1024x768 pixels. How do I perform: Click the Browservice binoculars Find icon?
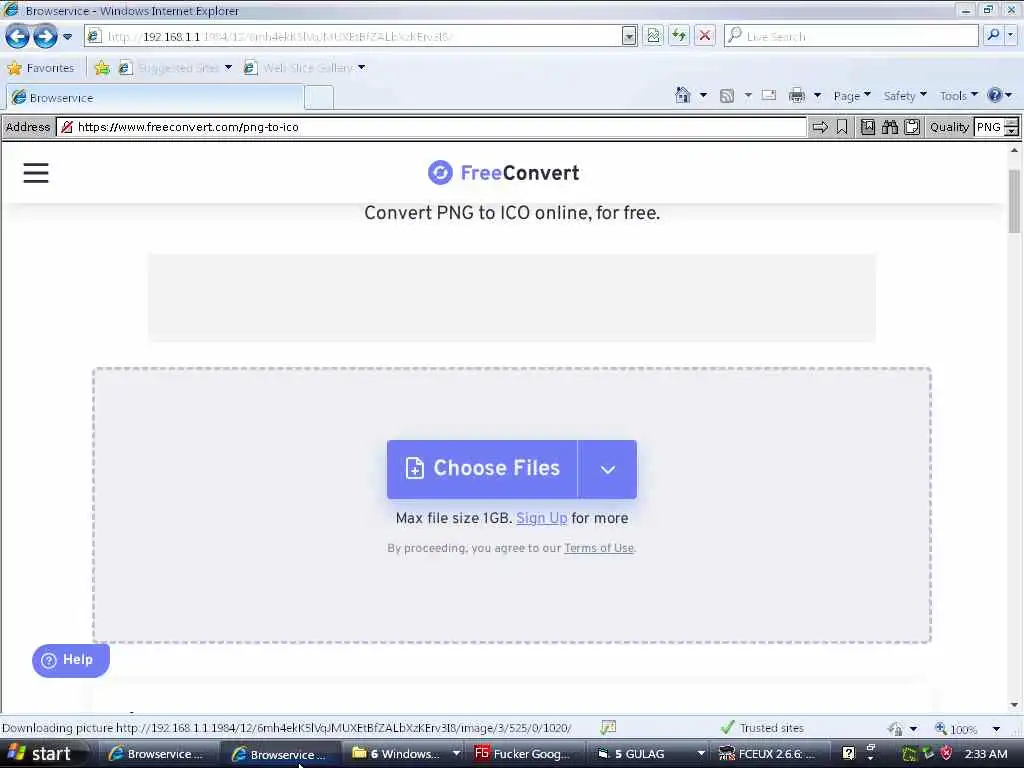[890, 127]
